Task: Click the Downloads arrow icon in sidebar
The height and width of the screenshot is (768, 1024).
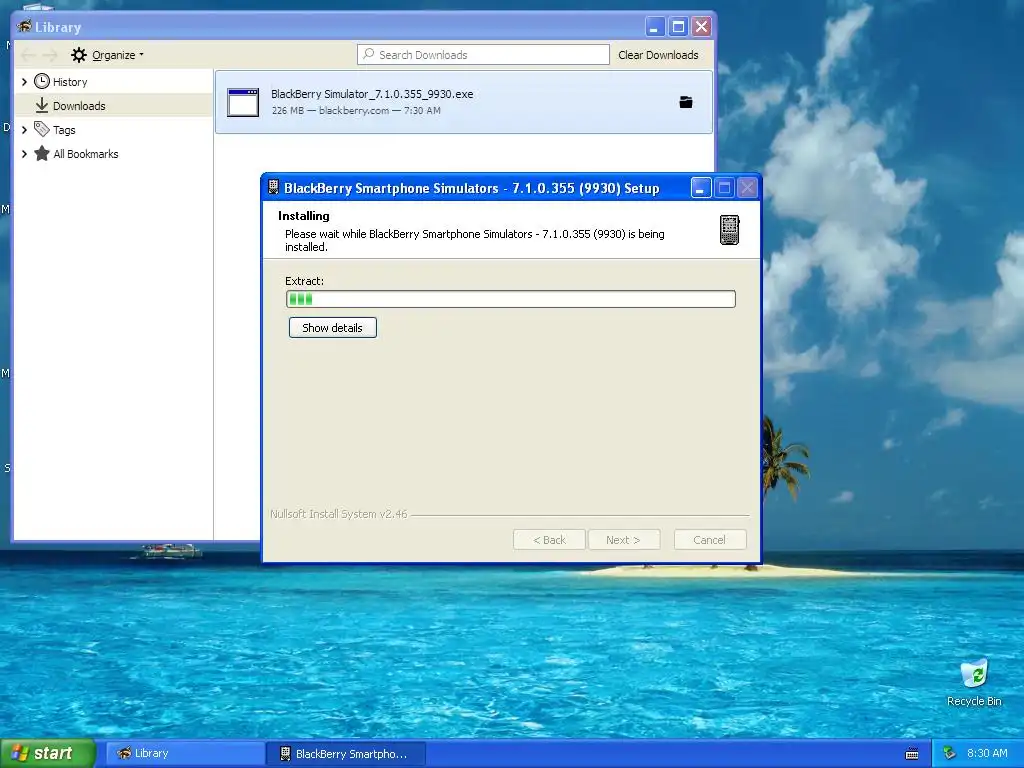Action: [x=42, y=105]
